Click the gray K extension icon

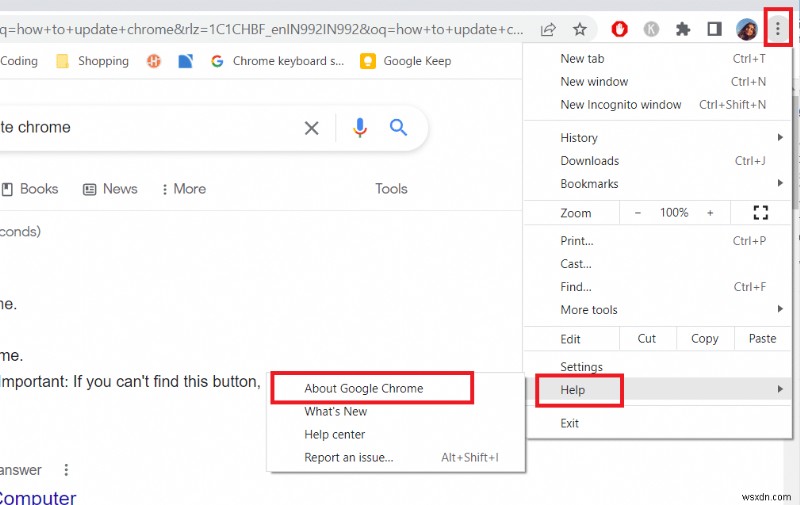[x=651, y=29]
